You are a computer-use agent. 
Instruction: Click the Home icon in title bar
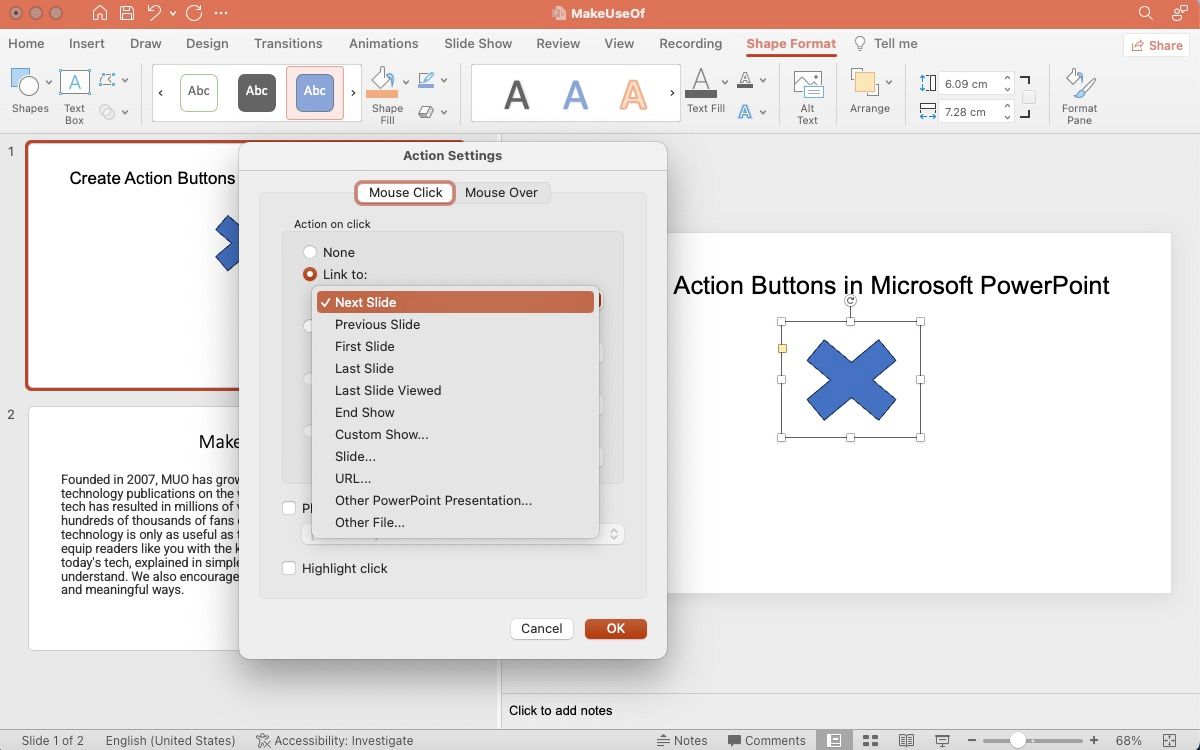click(x=99, y=14)
